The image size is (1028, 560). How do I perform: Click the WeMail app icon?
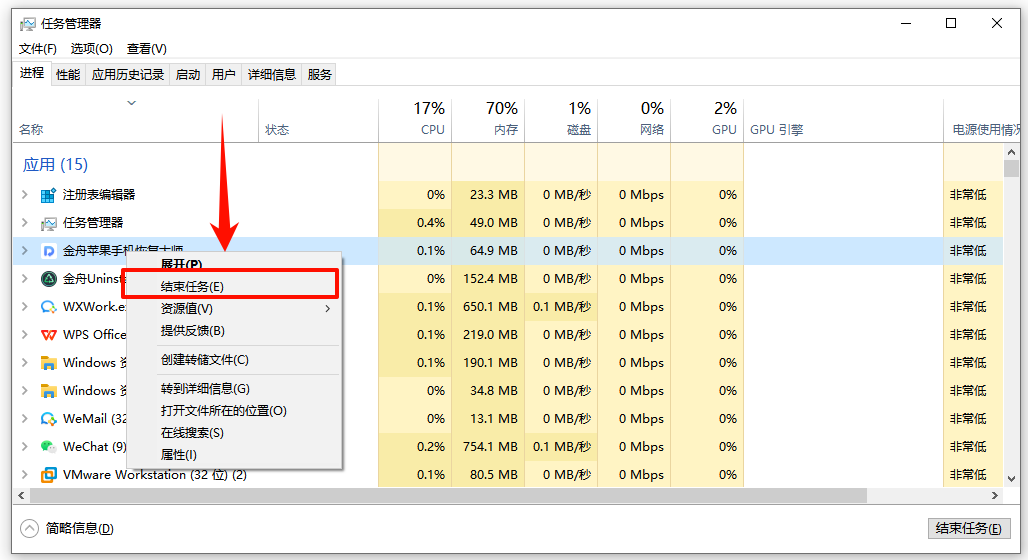pos(49,418)
